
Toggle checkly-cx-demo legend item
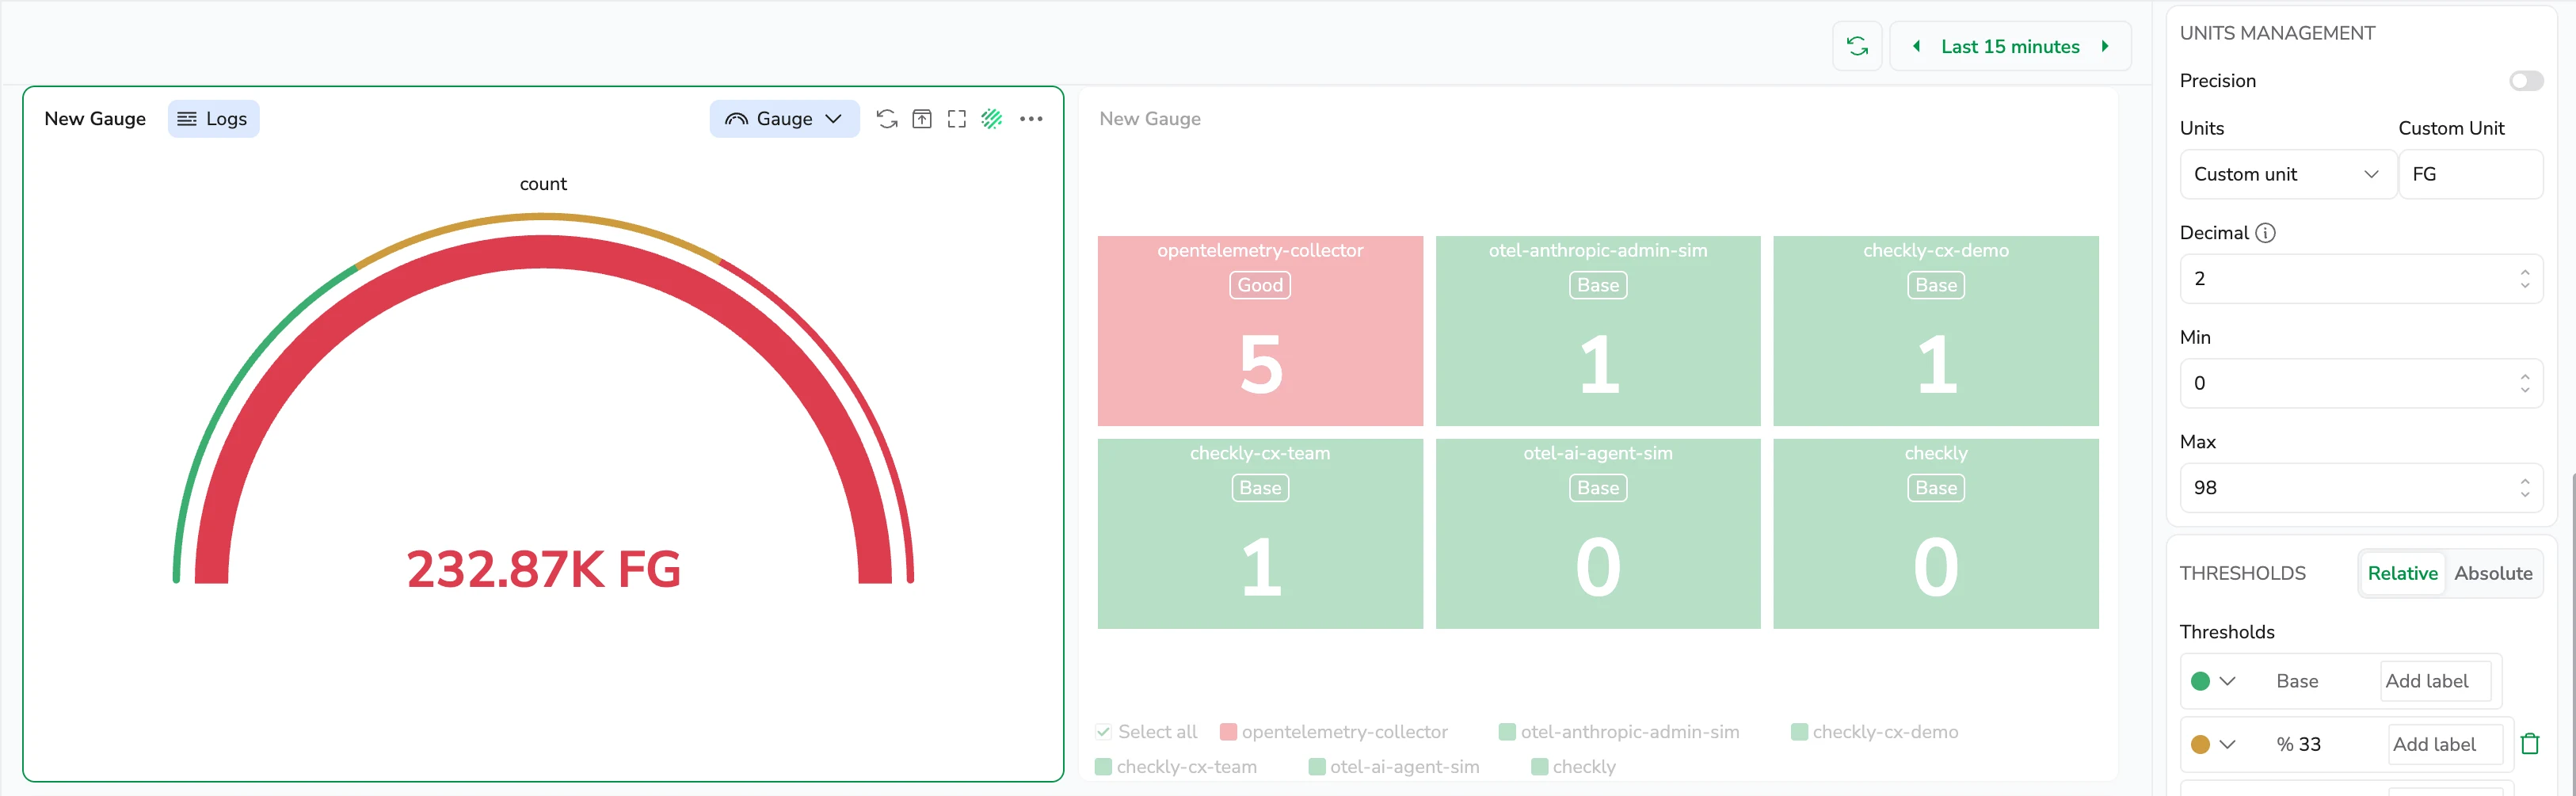tap(1875, 732)
